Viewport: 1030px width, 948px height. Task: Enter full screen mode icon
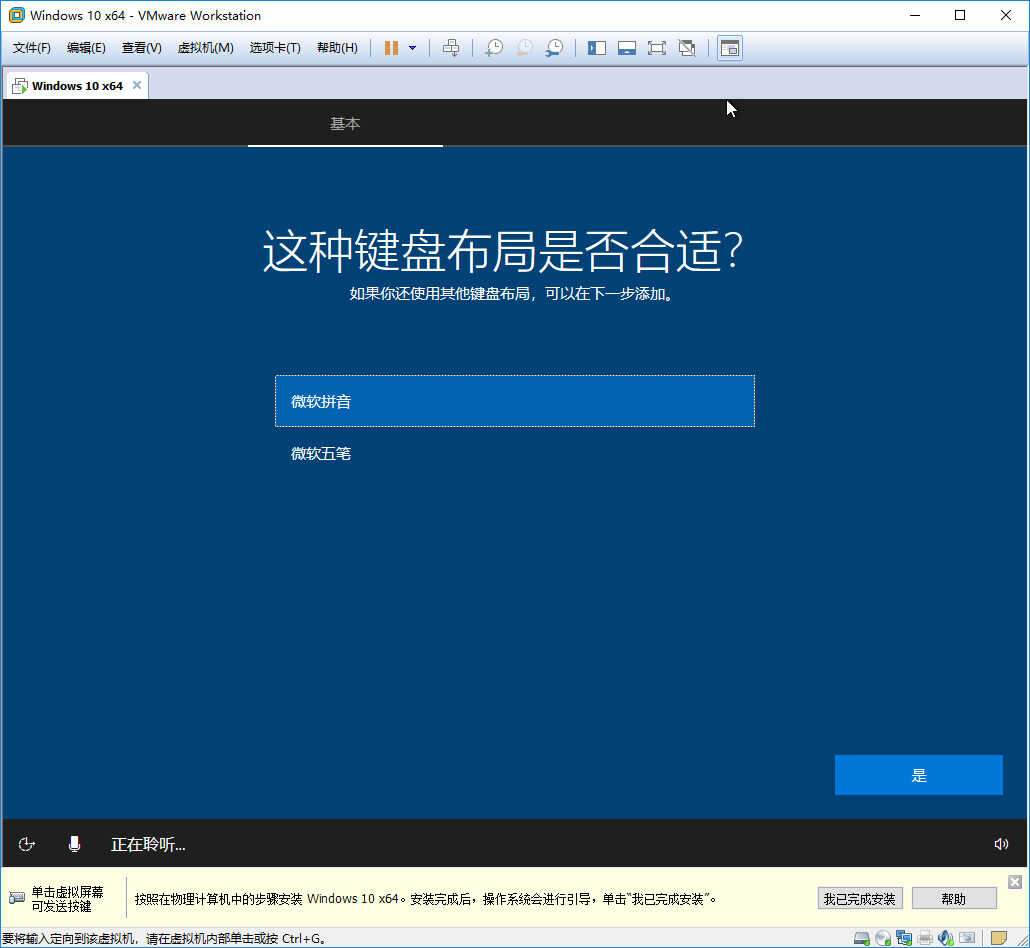click(x=657, y=48)
